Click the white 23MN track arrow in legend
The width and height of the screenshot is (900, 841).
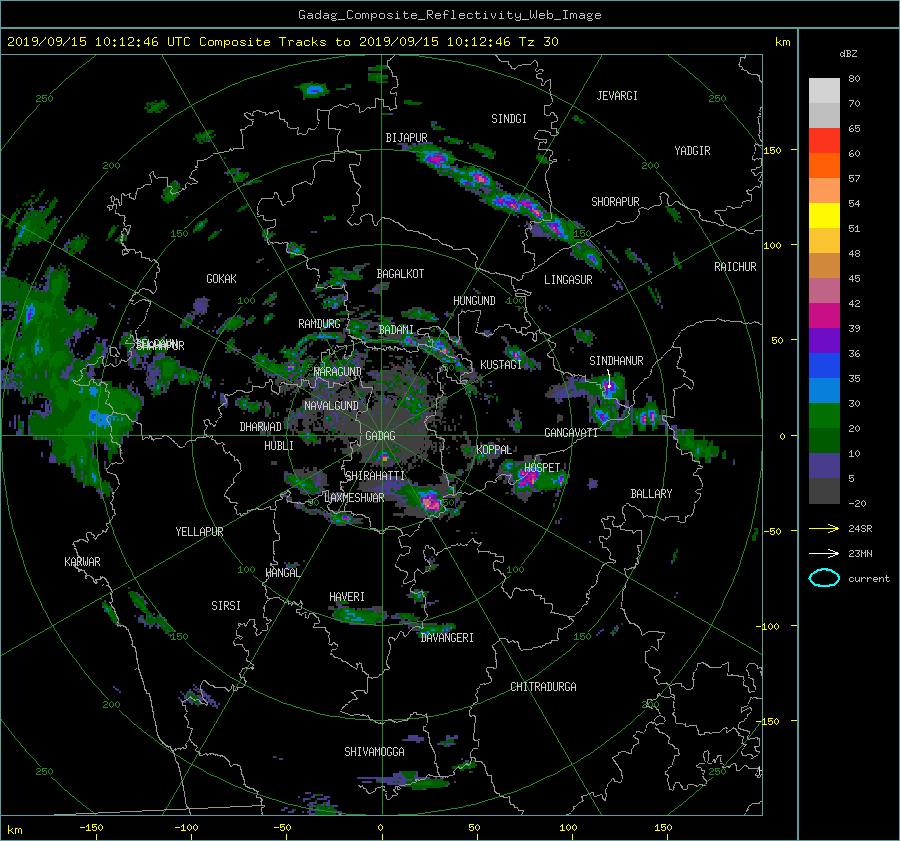click(824, 553)
